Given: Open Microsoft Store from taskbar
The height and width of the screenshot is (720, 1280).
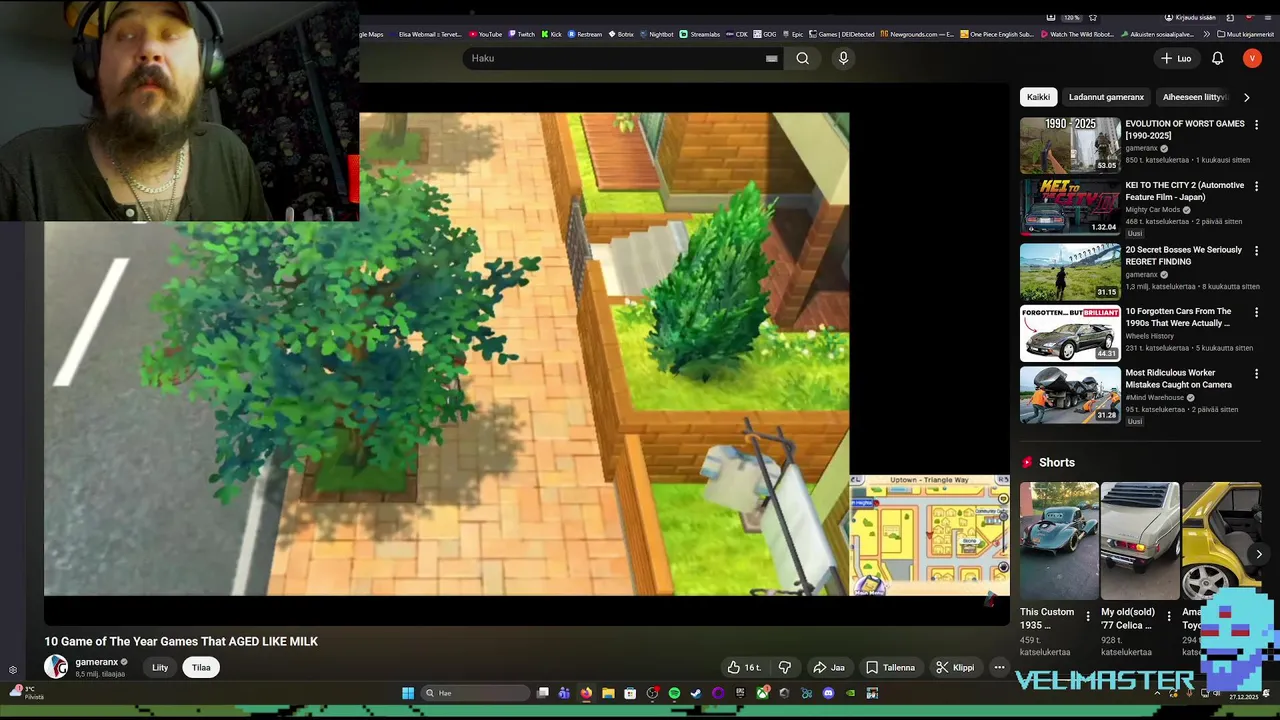Looking at the screenshot, I should (630, 693).
